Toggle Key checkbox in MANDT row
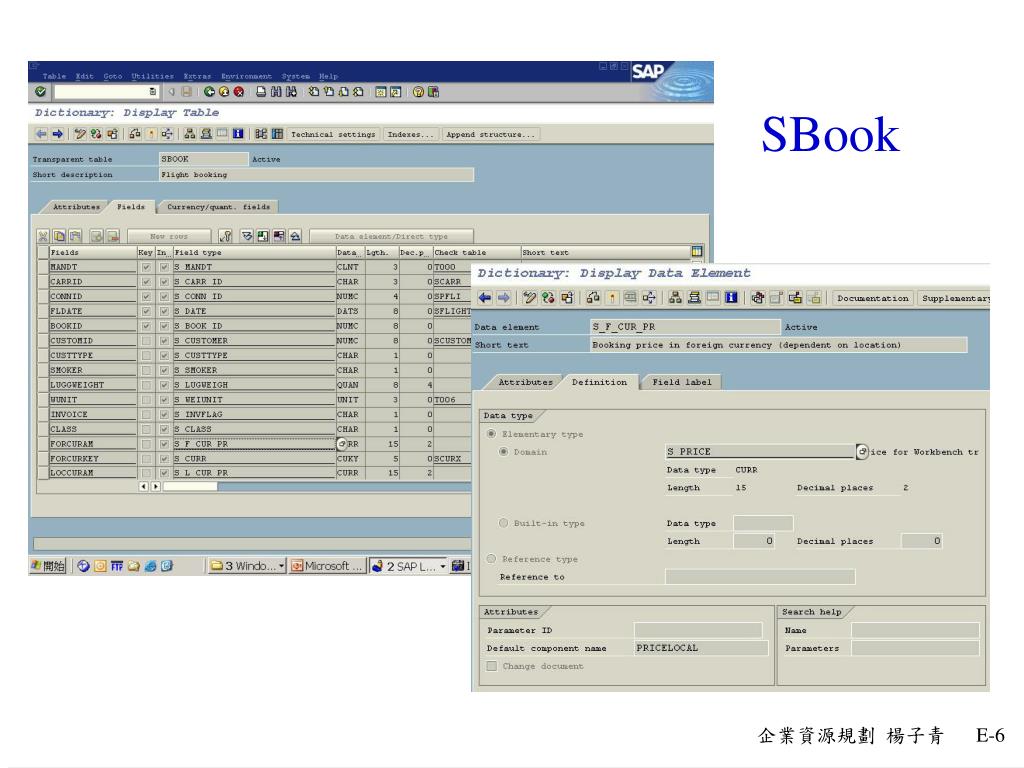 pos(146,267)
